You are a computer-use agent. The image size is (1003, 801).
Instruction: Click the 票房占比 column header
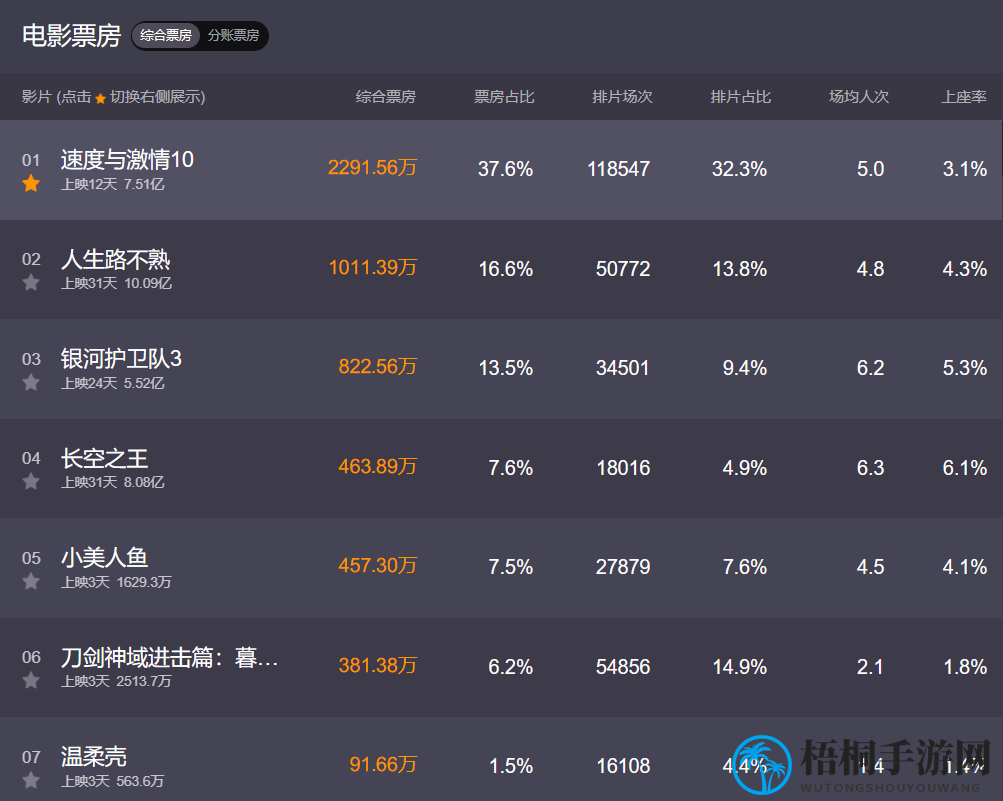504,97
